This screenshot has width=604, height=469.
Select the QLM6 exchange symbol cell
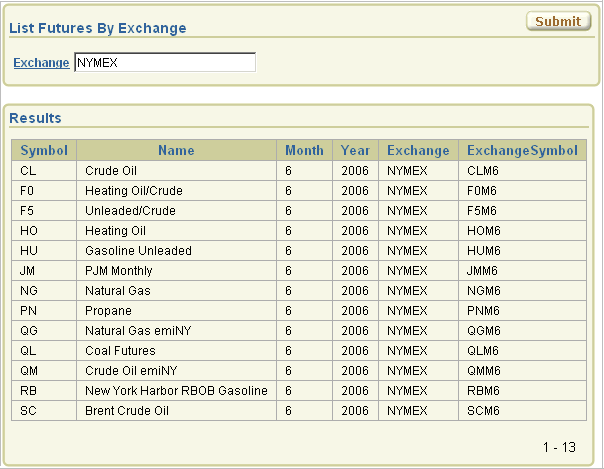point(522,351)
